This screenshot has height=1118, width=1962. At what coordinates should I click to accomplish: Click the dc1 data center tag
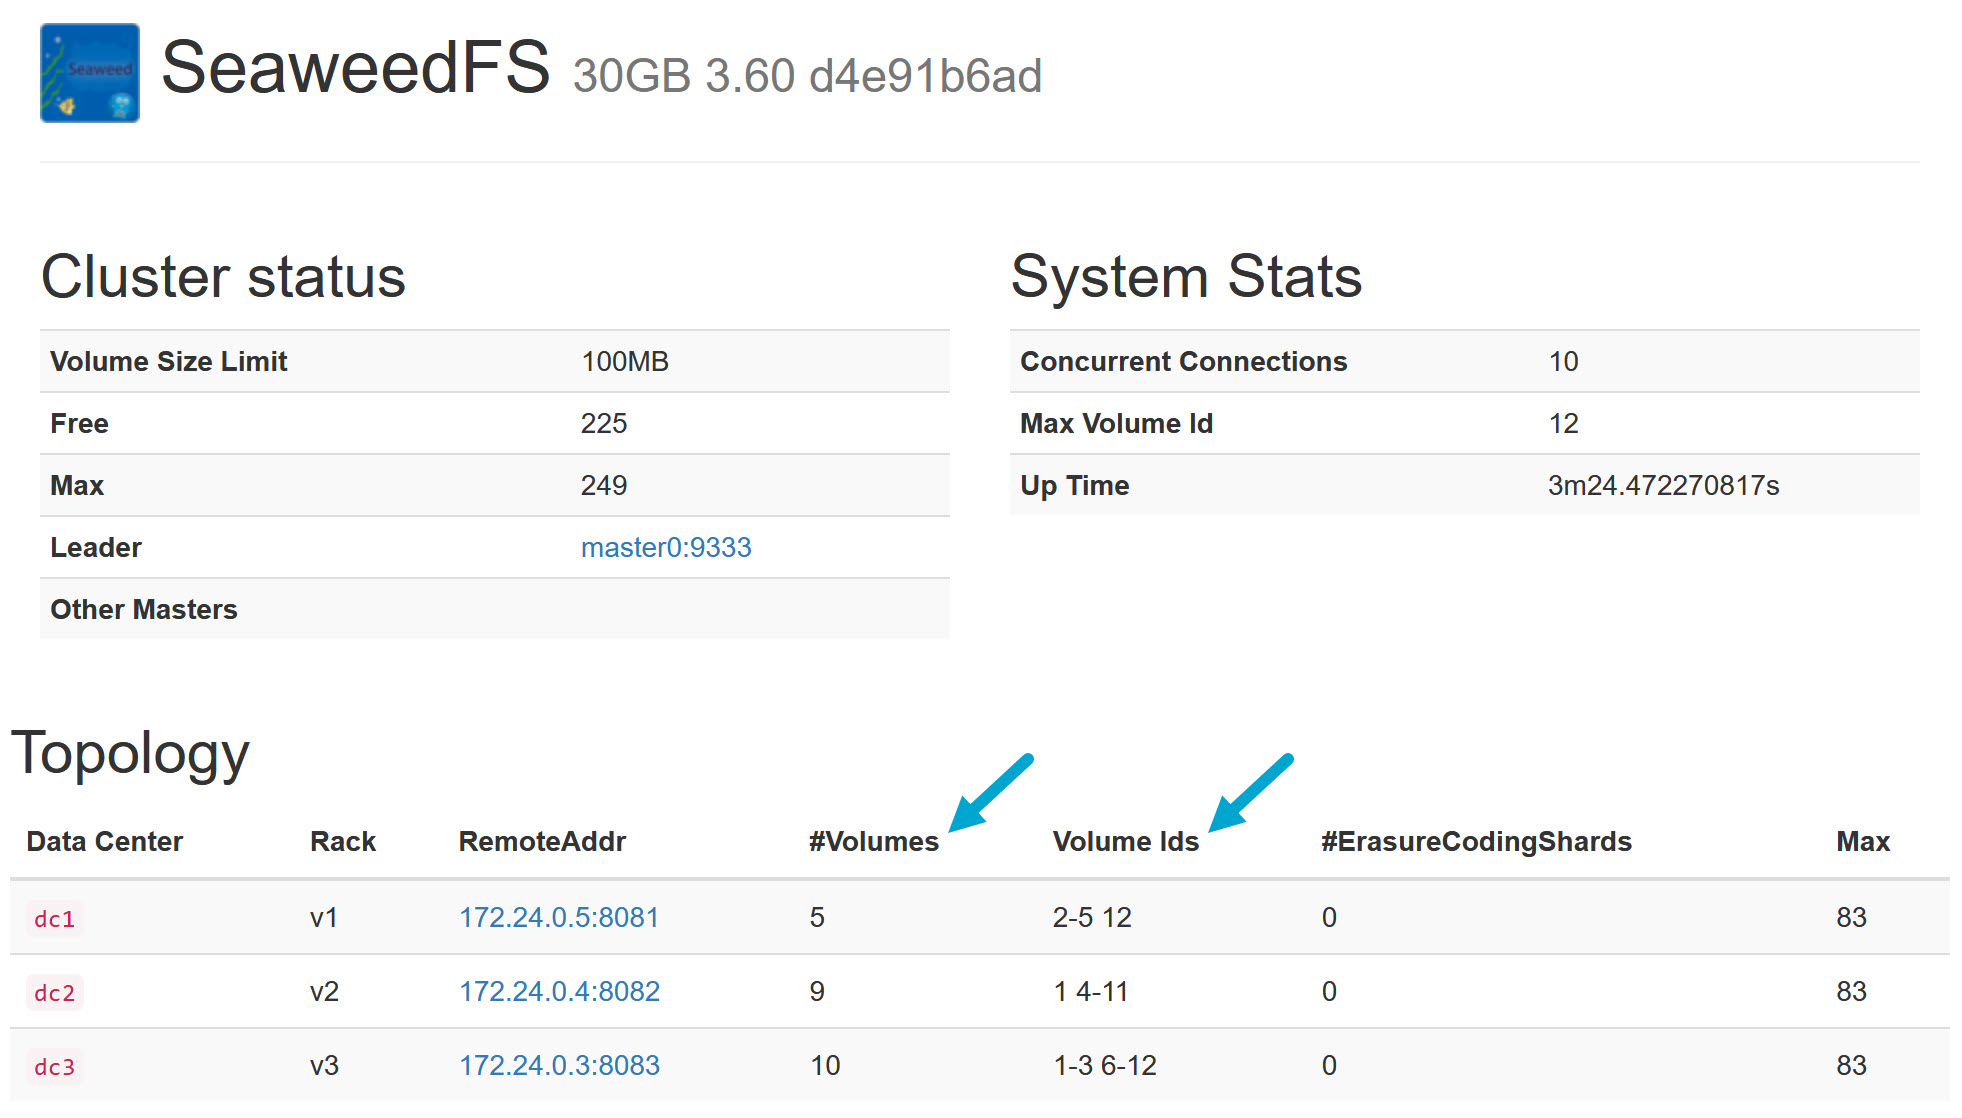coord(54,918)
